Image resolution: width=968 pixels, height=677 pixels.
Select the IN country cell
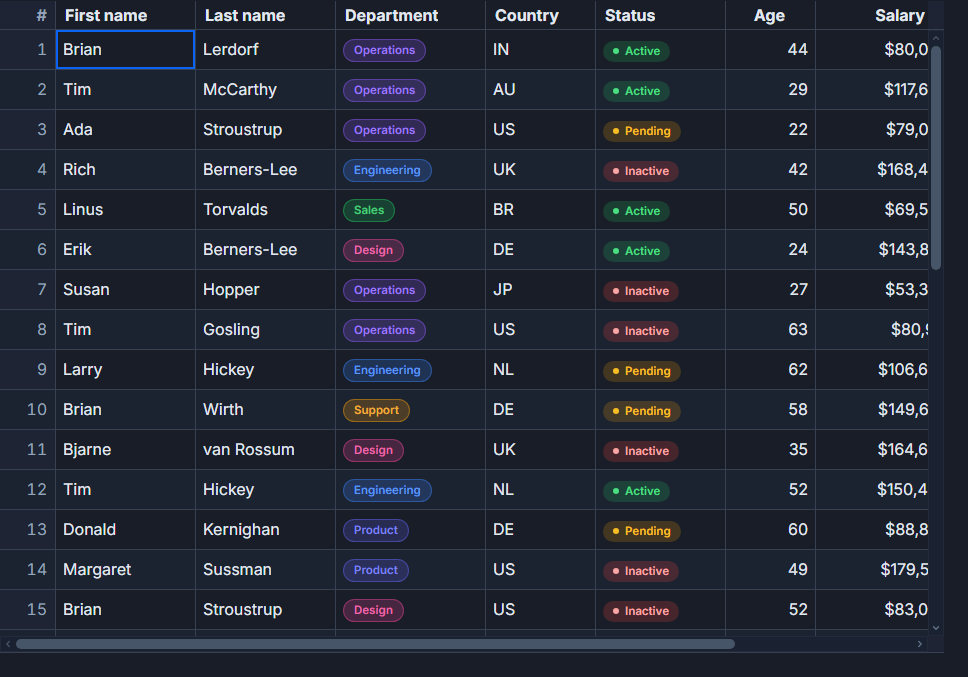click(x=541, y=49)
